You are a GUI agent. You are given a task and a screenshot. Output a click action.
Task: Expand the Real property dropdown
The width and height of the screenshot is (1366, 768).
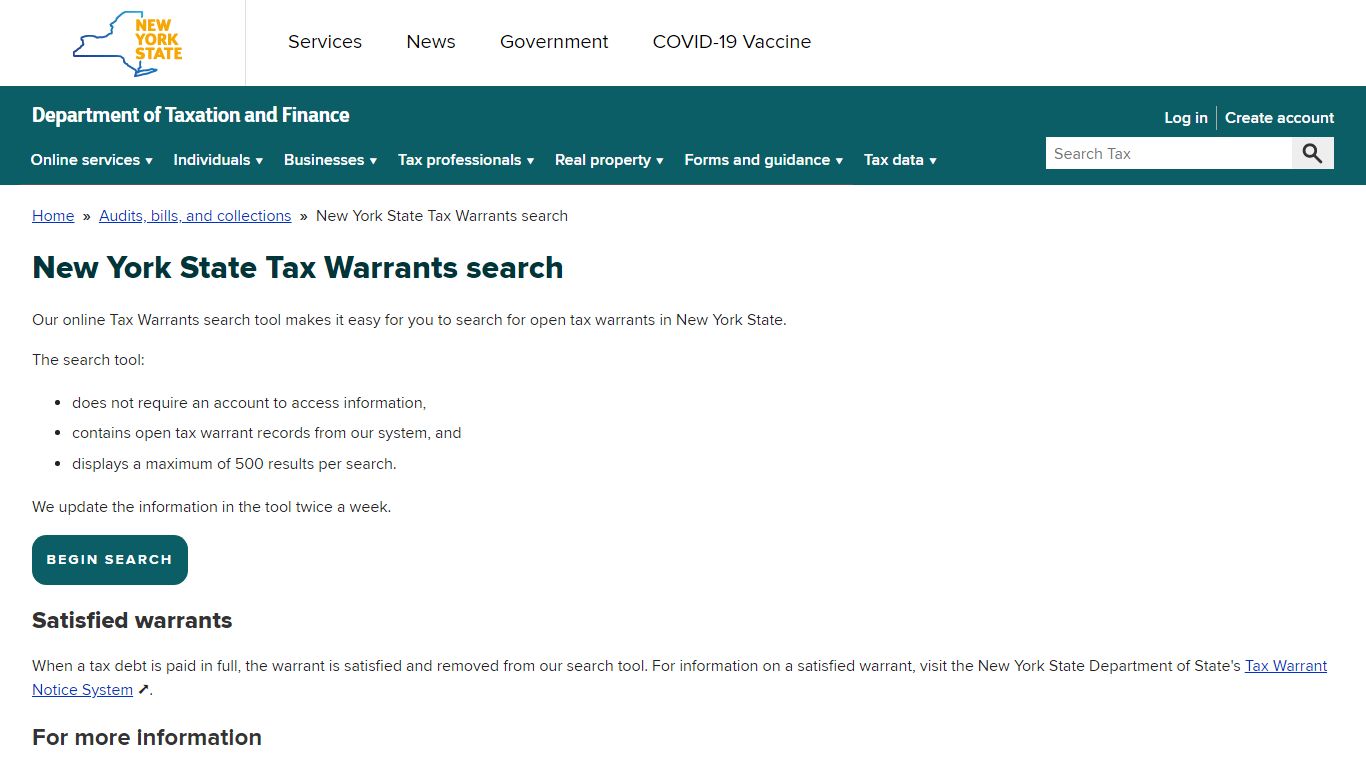coord(609,160)
